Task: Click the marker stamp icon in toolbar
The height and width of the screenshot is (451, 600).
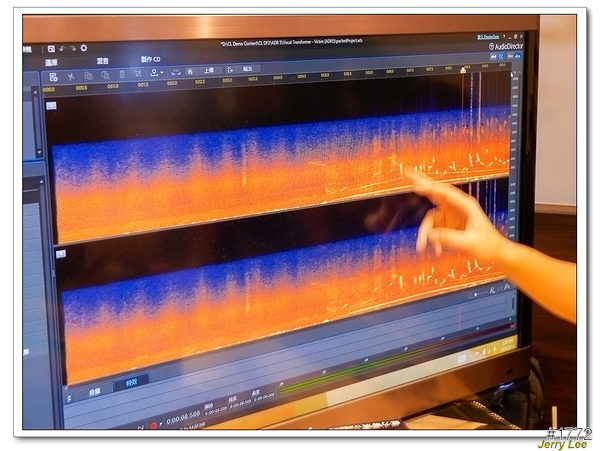Action: [154, 72]
